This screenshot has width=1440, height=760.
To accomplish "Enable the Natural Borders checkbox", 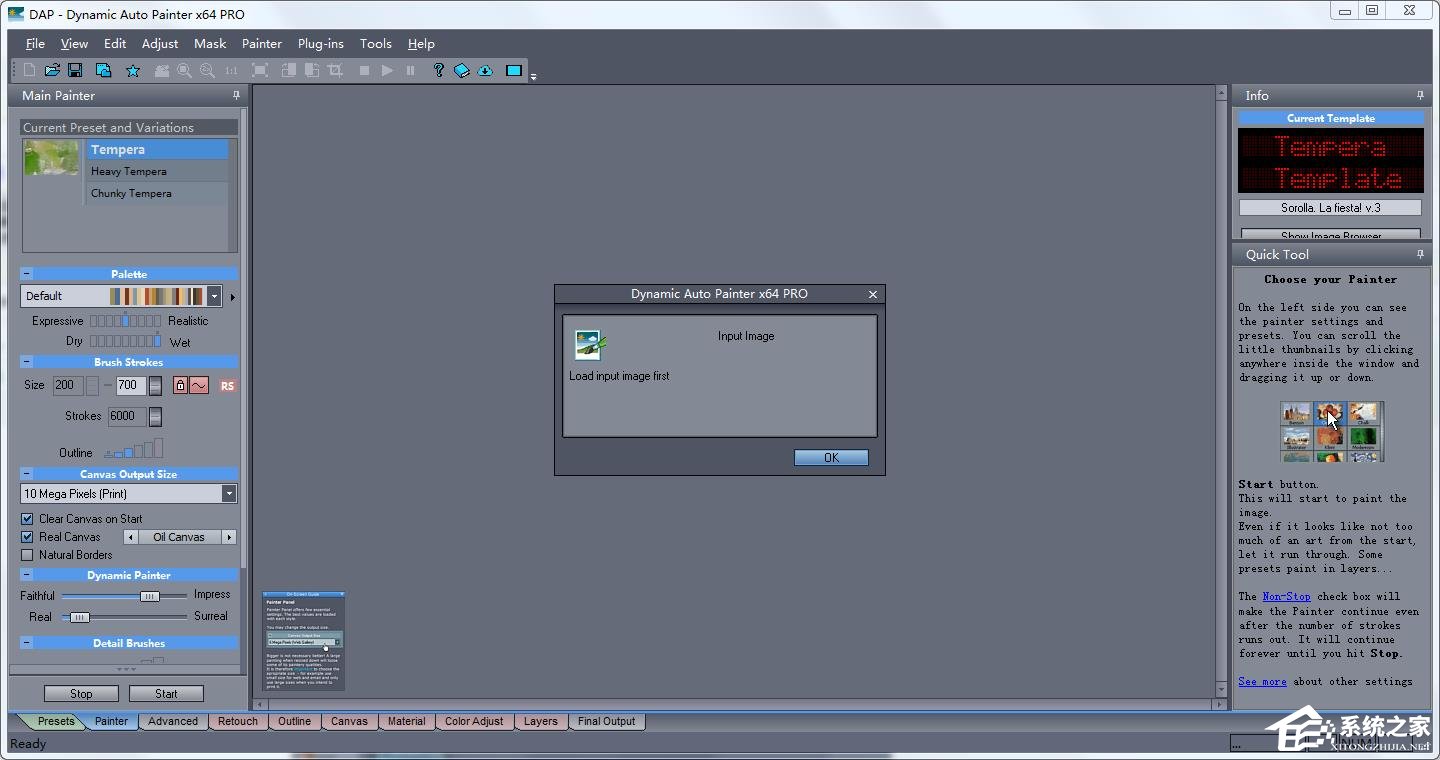I will [x=27, y=555].
